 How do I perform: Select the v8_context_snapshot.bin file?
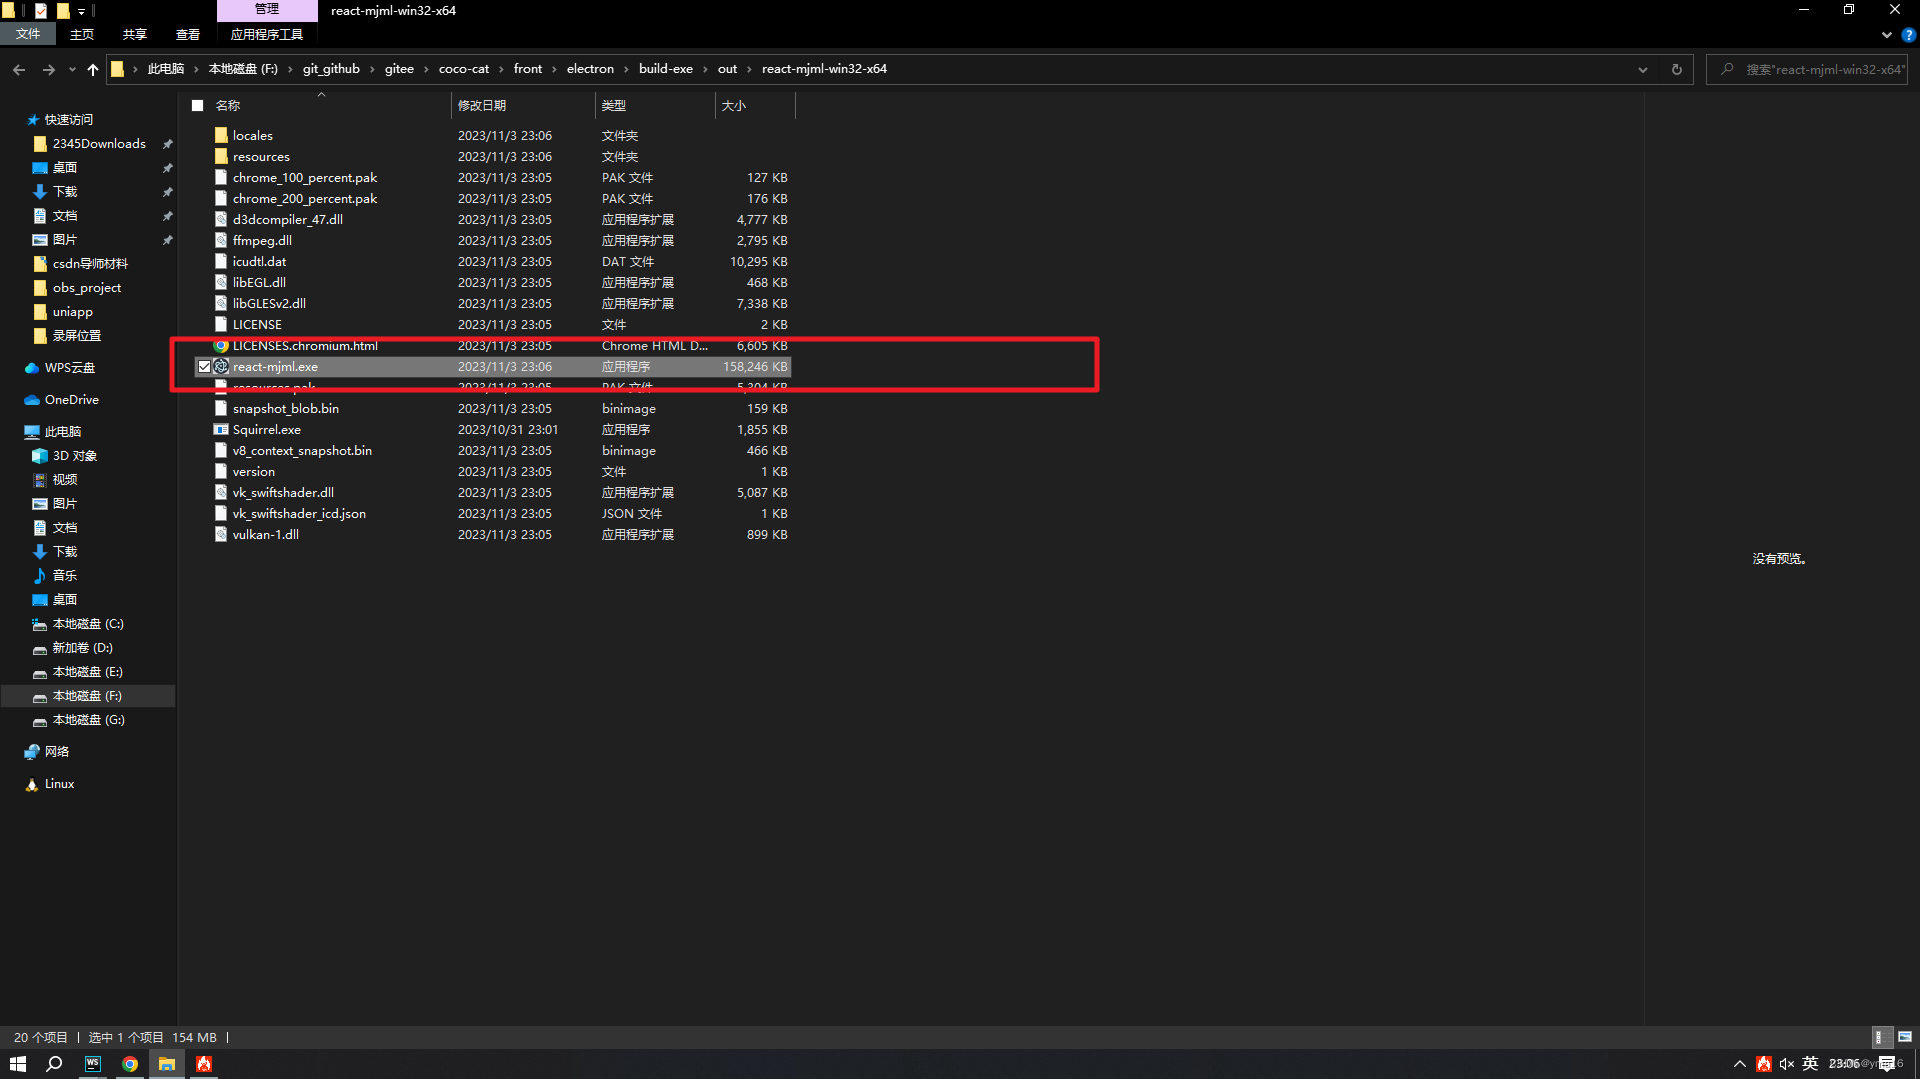click(491, 451)
